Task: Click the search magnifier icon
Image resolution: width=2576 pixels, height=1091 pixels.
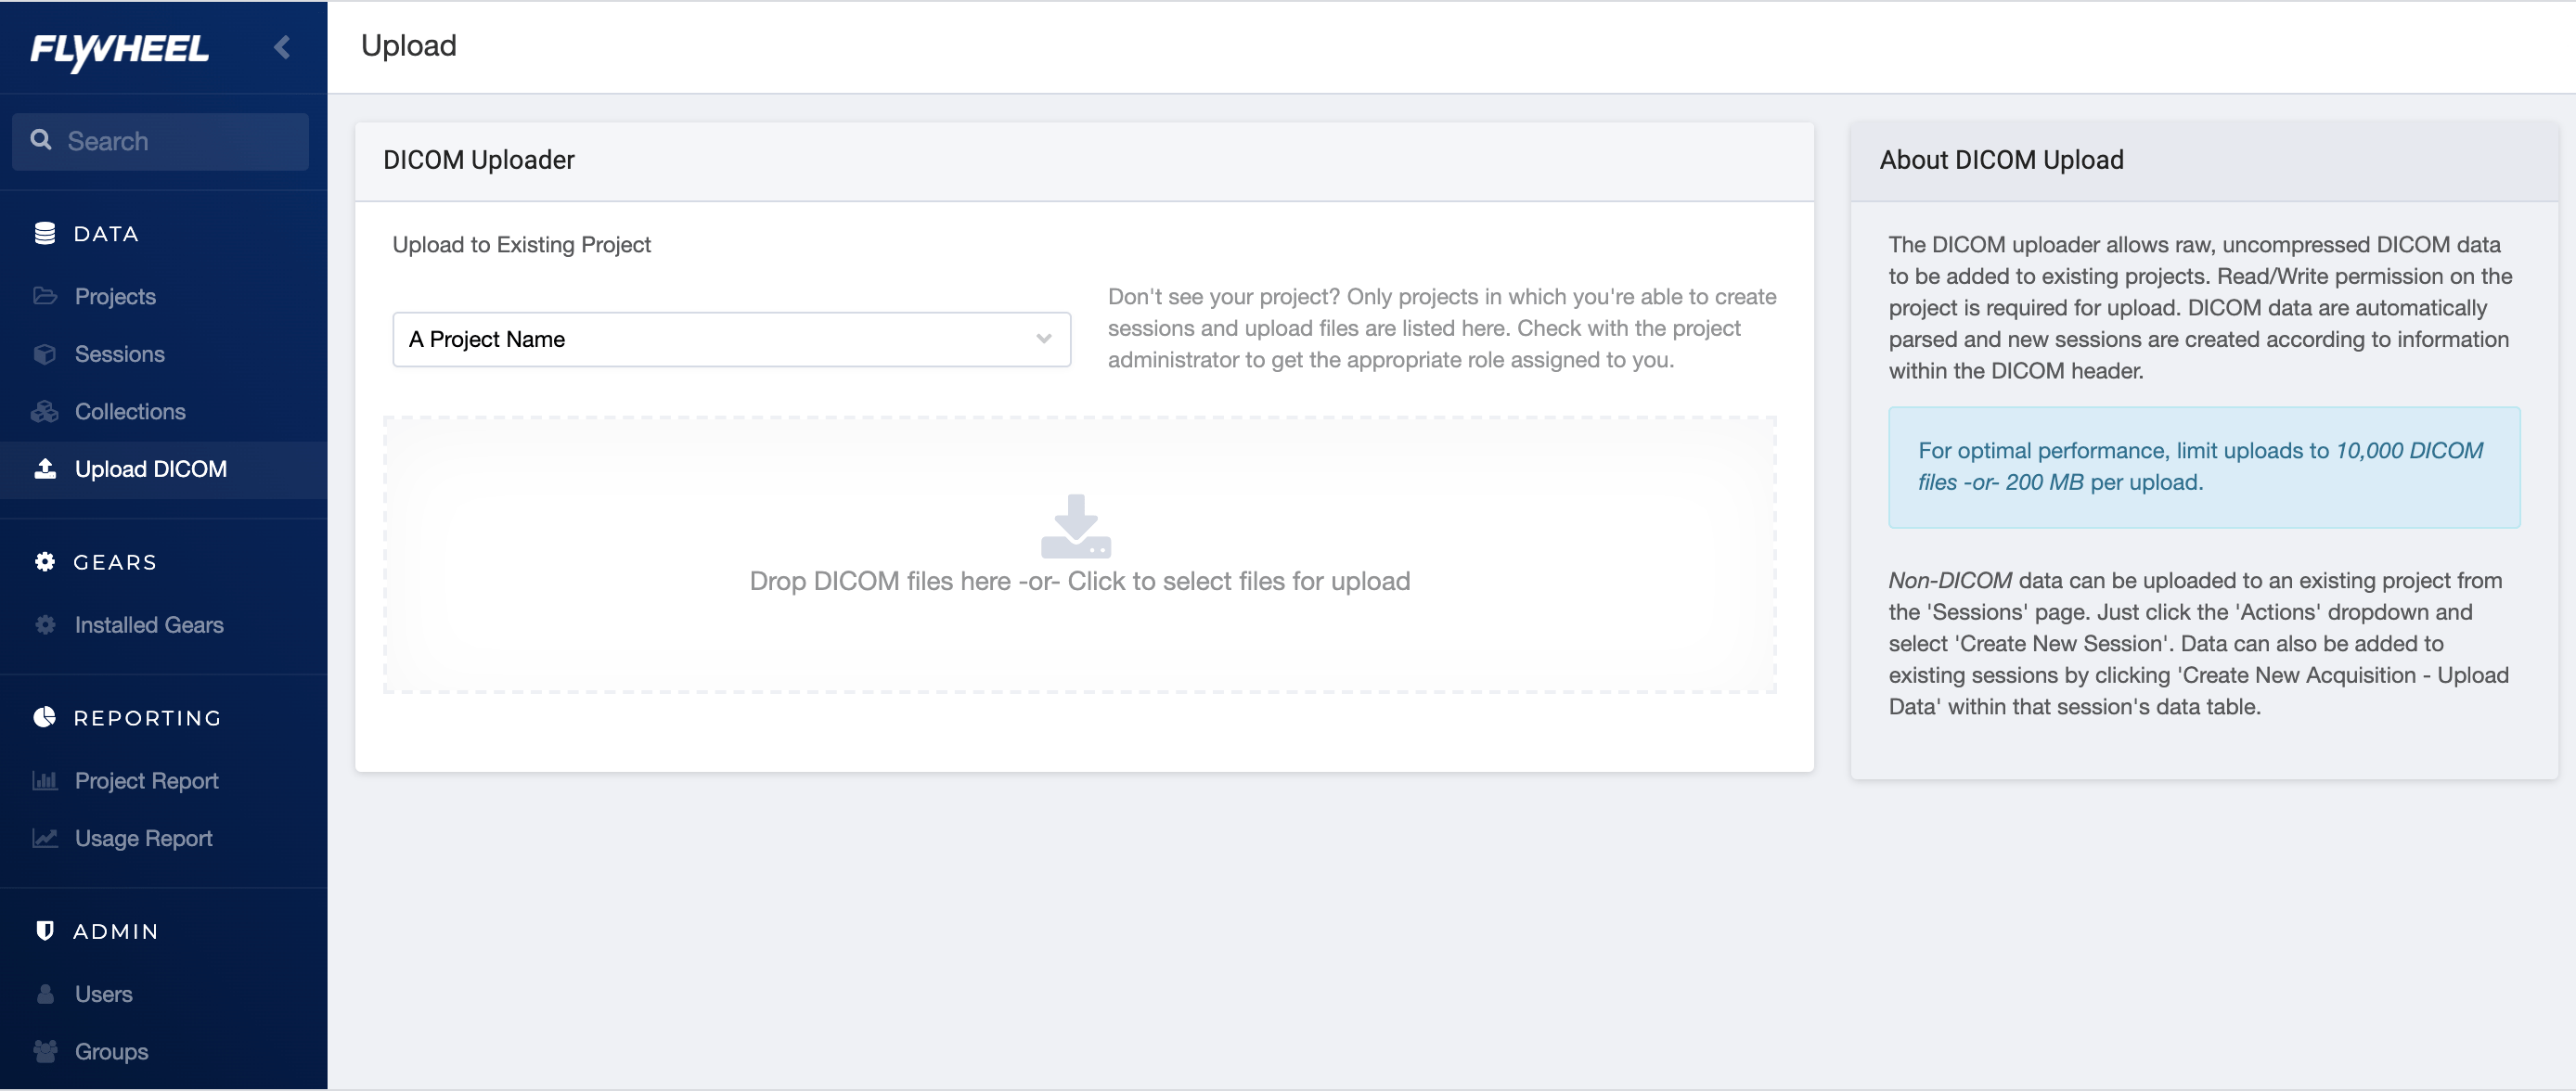Action: 42,140
